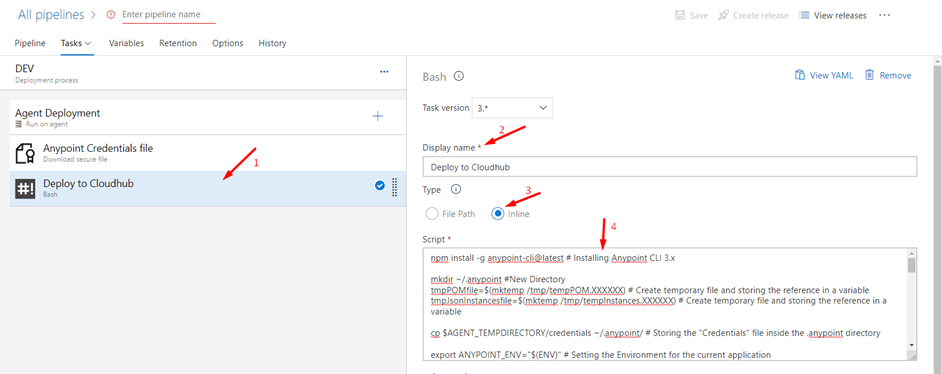Open the Task version dropdown

512,108
